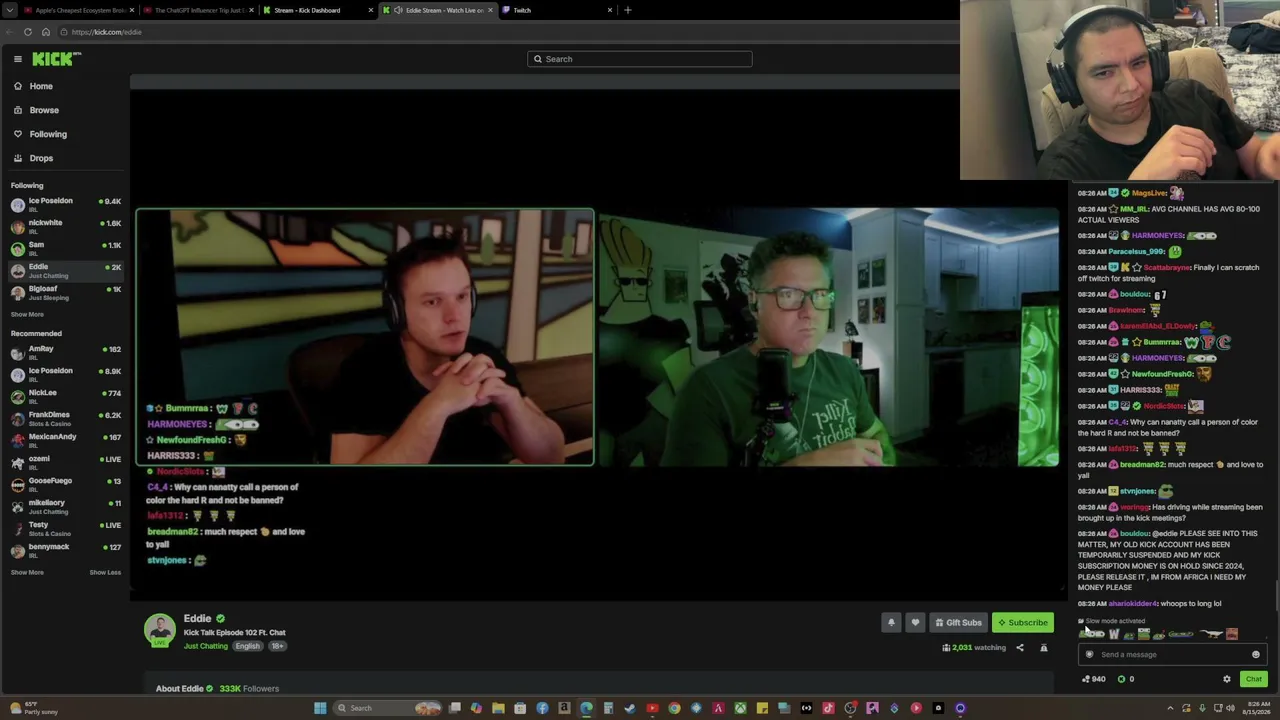Go back to the previous page
Screen dimensions: 1280x720
(10, 32)
